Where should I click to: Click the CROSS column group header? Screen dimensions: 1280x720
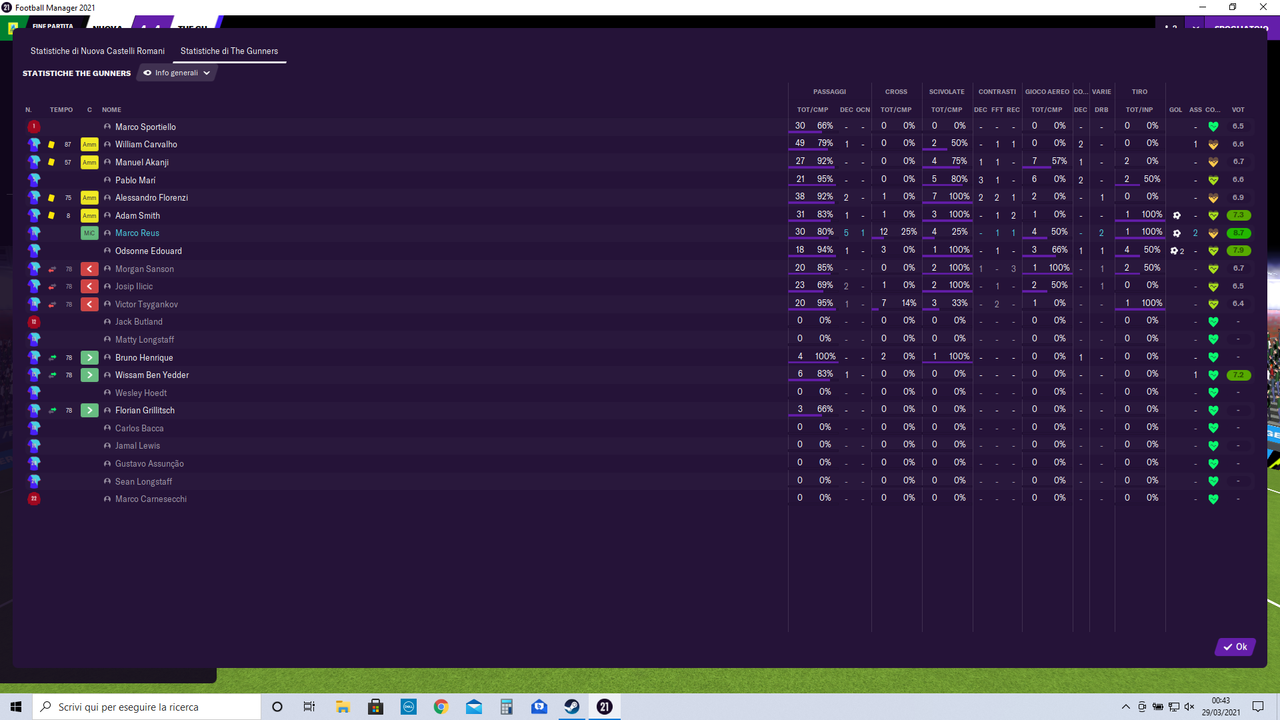pos(896,92)
